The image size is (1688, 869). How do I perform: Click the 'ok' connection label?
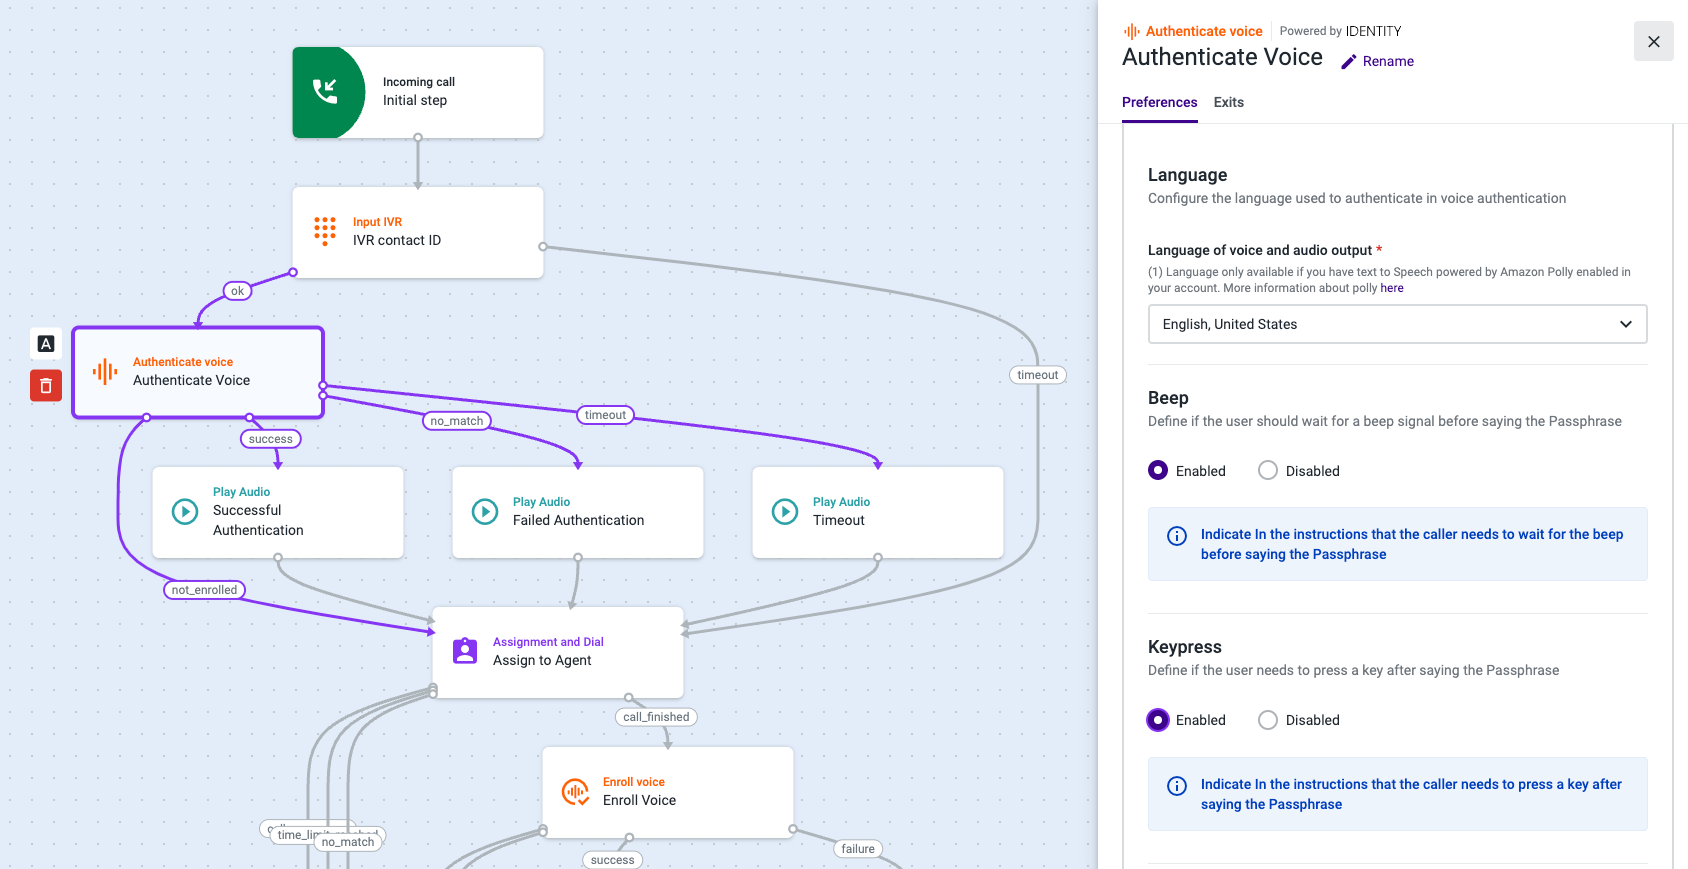[x=237, y=291]
